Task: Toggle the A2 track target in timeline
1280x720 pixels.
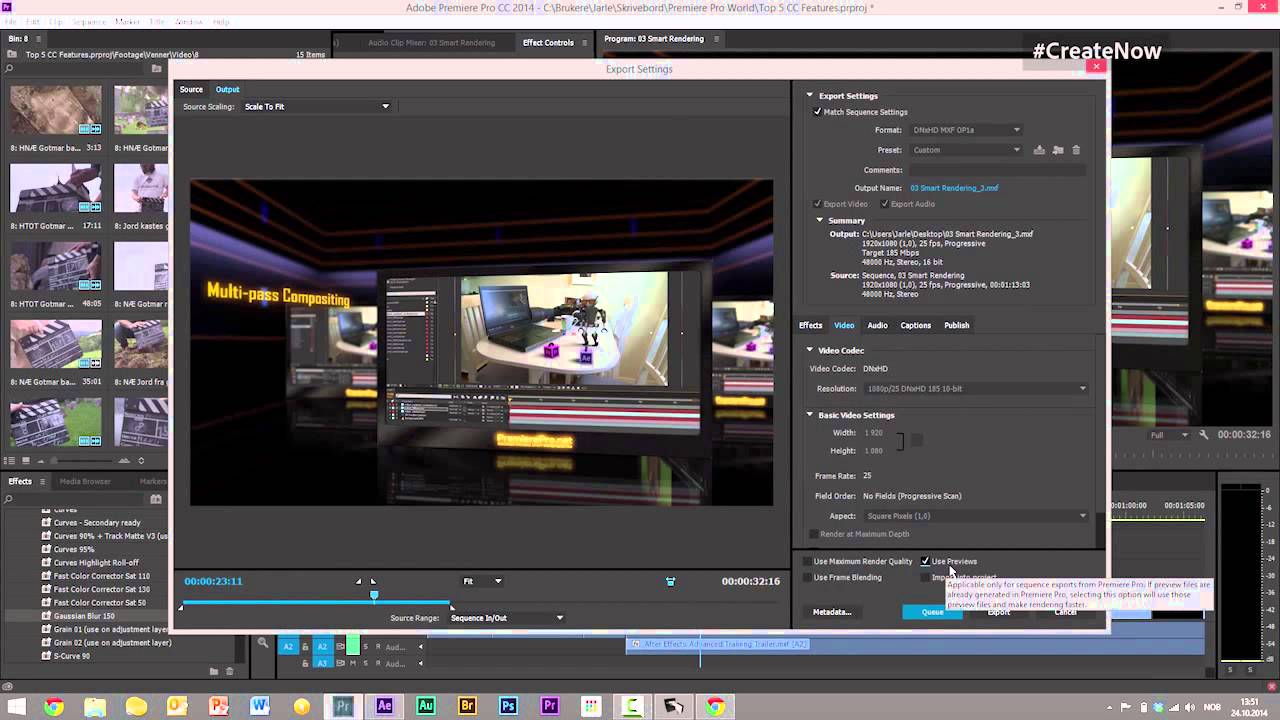Action: (322, 647)
